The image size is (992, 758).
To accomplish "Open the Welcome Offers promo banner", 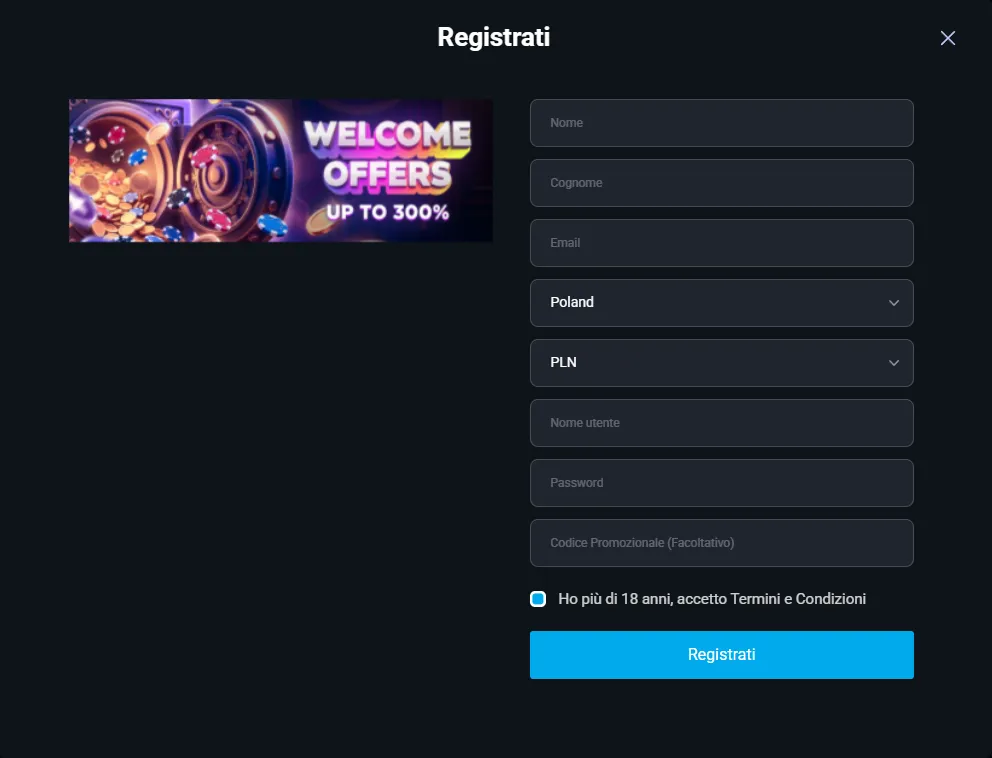I will click(281, 170).
